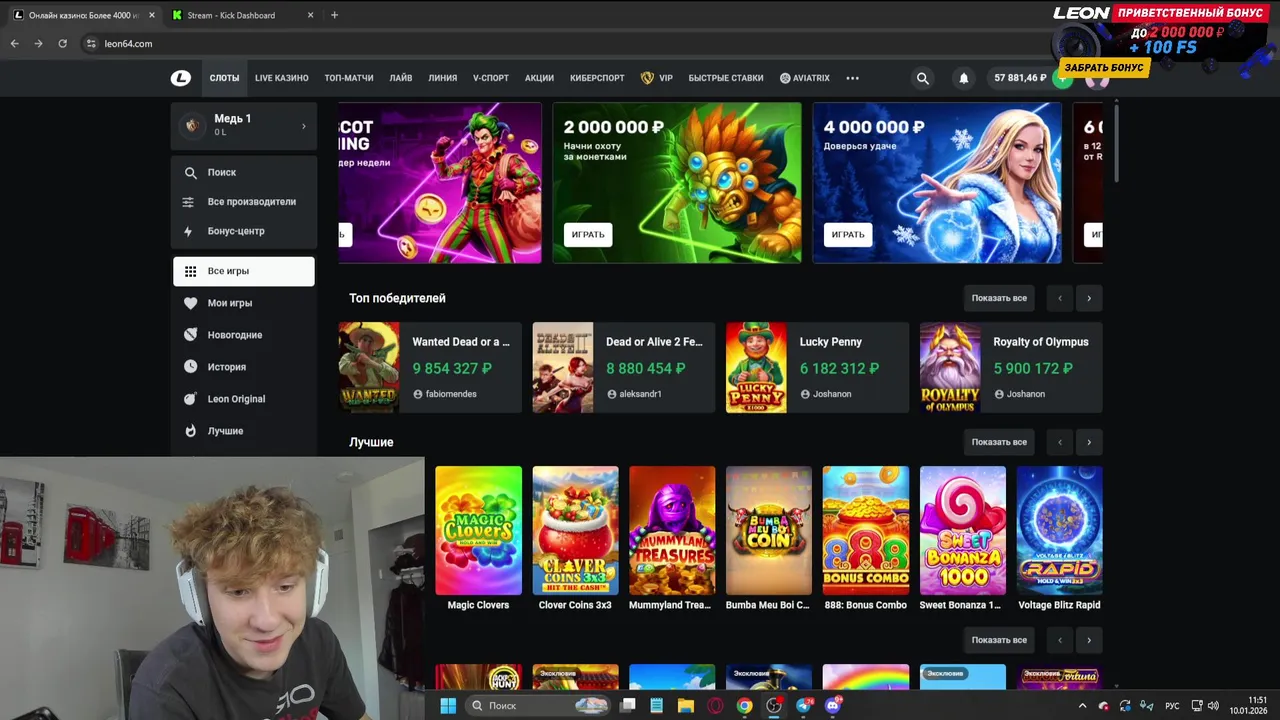Next arrow in Топ победителей section

coord(1089,298)
